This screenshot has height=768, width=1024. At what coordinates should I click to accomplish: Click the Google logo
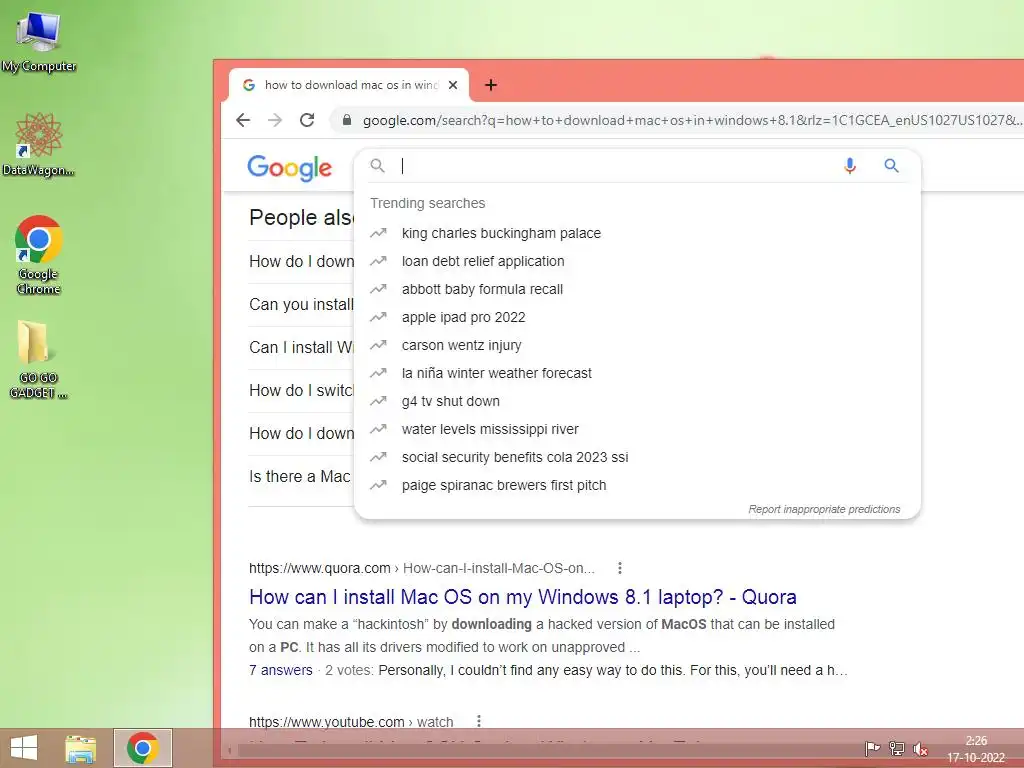coord(289,168)
